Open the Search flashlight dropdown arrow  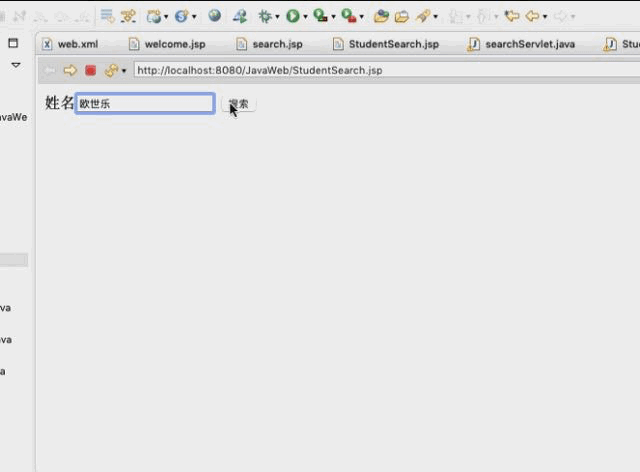(x=436, y=17)
